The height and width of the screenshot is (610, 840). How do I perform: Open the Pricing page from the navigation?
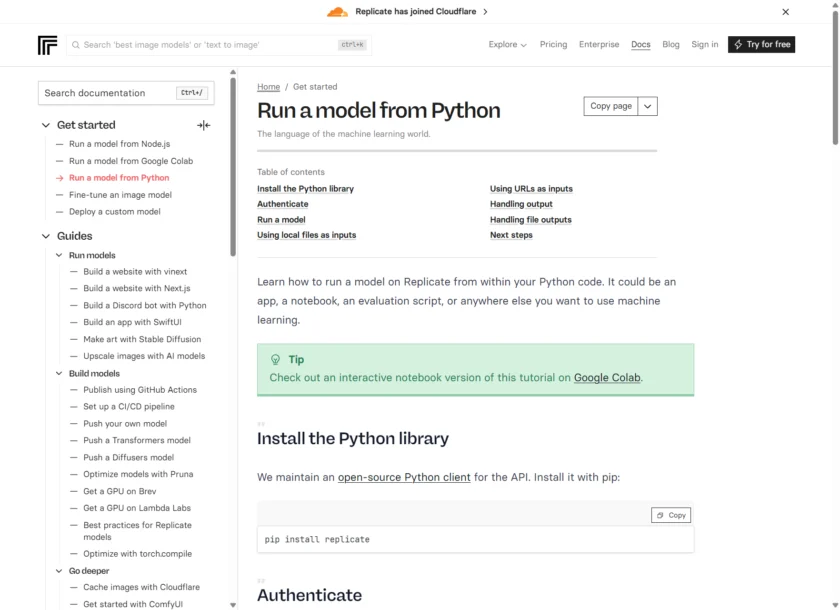click(x=553, y=44)
